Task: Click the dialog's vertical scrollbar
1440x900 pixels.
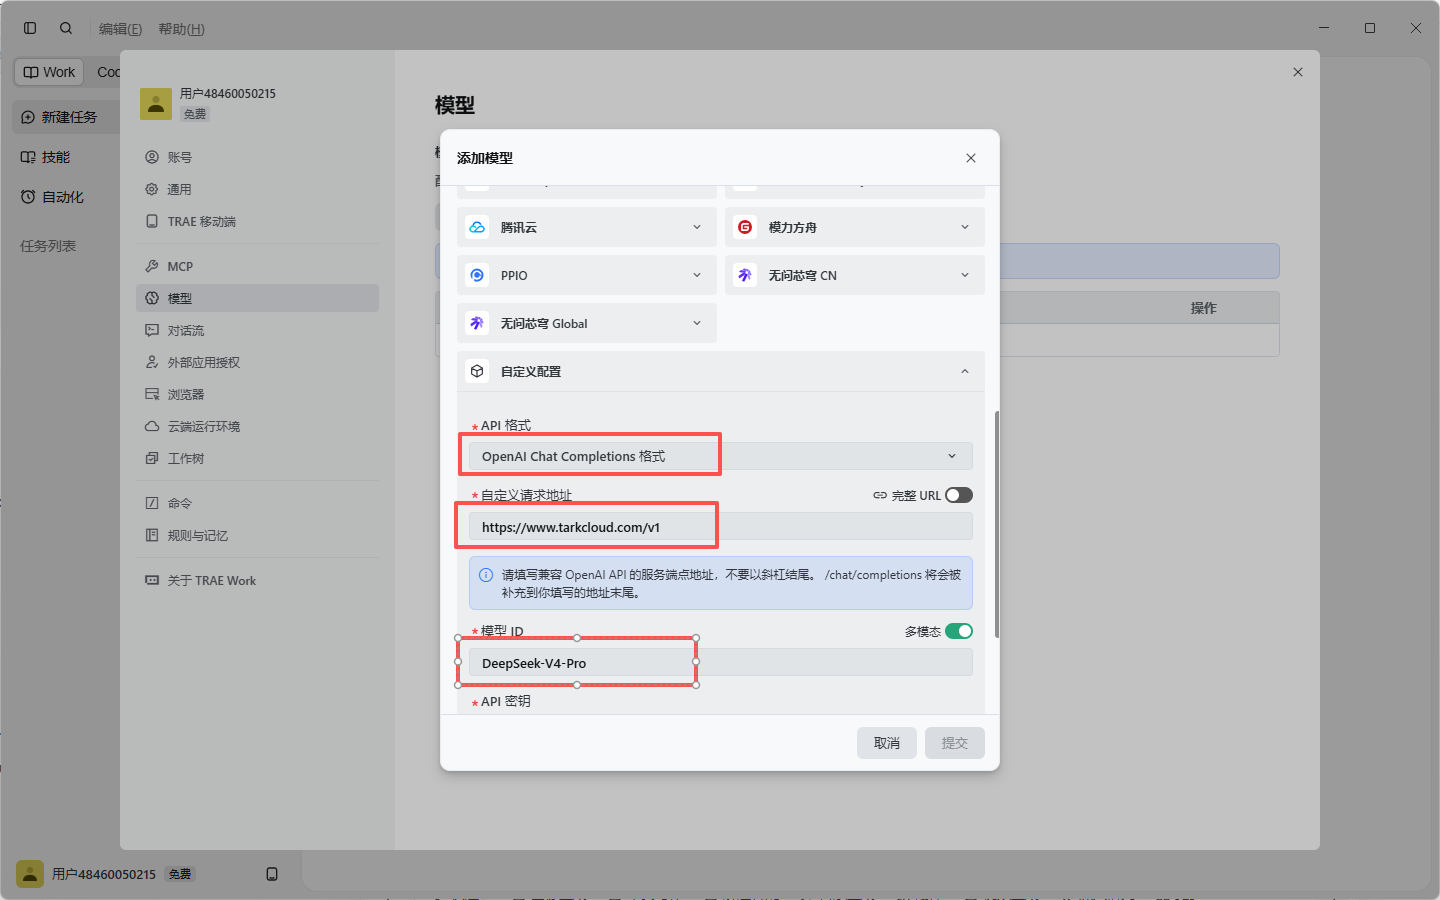Action: point(996,524)
